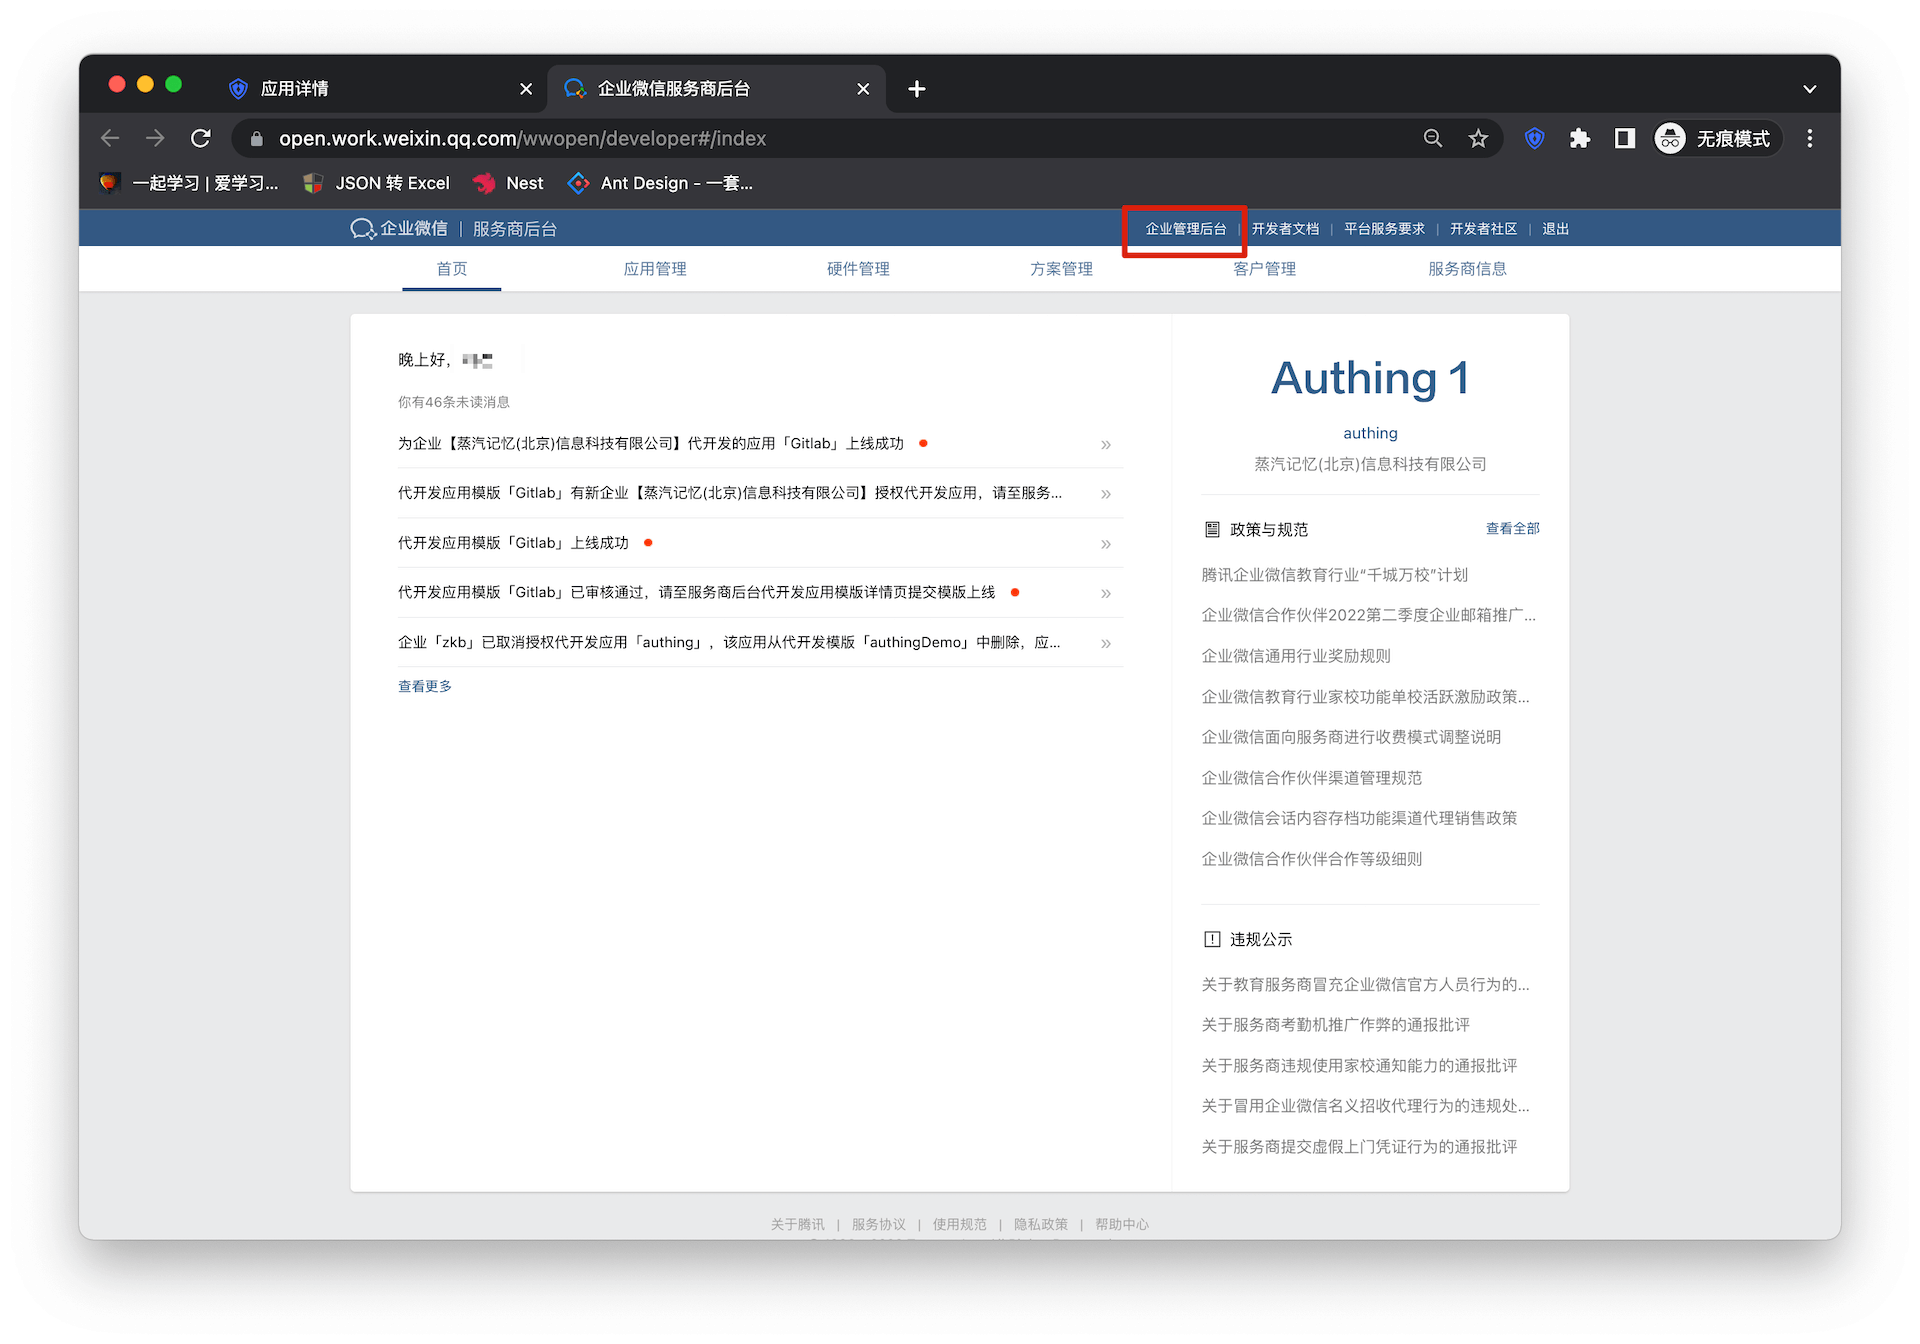
Task: Click the zoom magnifier in address bar
Action: [1433, 138]
